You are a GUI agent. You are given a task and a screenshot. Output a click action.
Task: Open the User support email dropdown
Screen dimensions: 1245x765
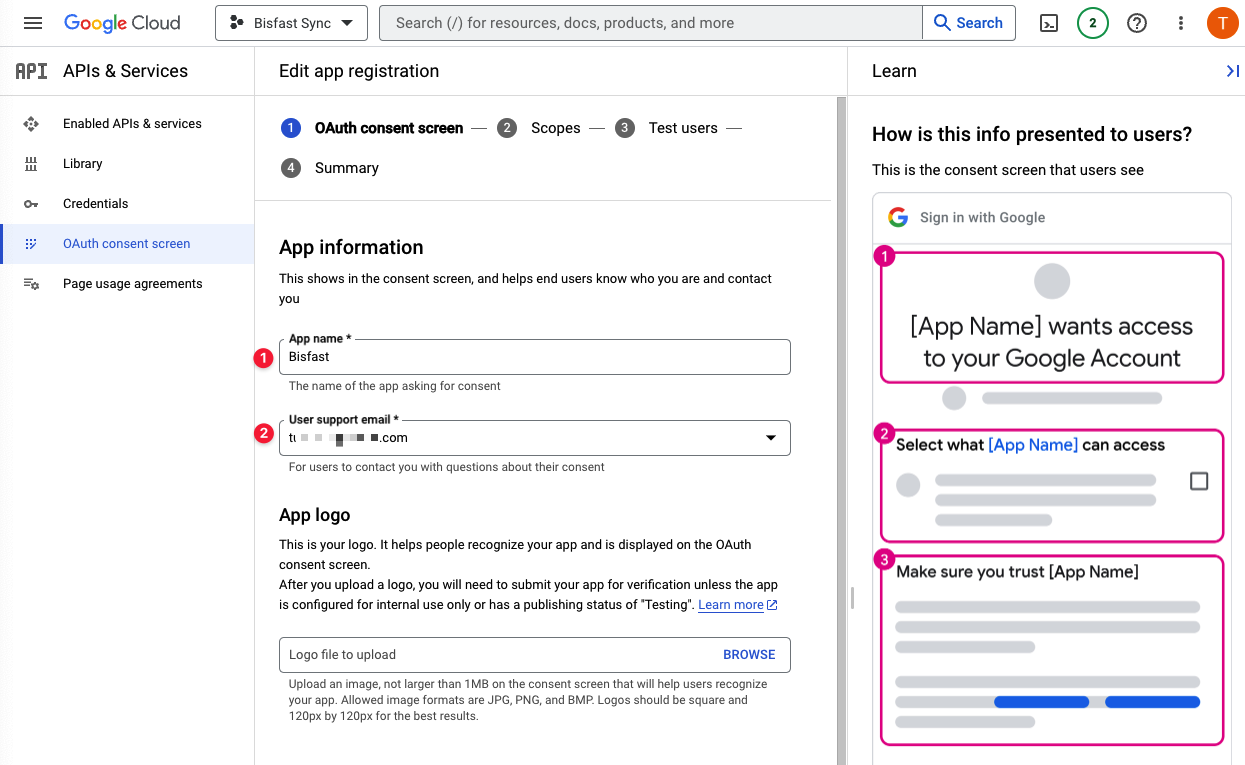click(535, 438)
